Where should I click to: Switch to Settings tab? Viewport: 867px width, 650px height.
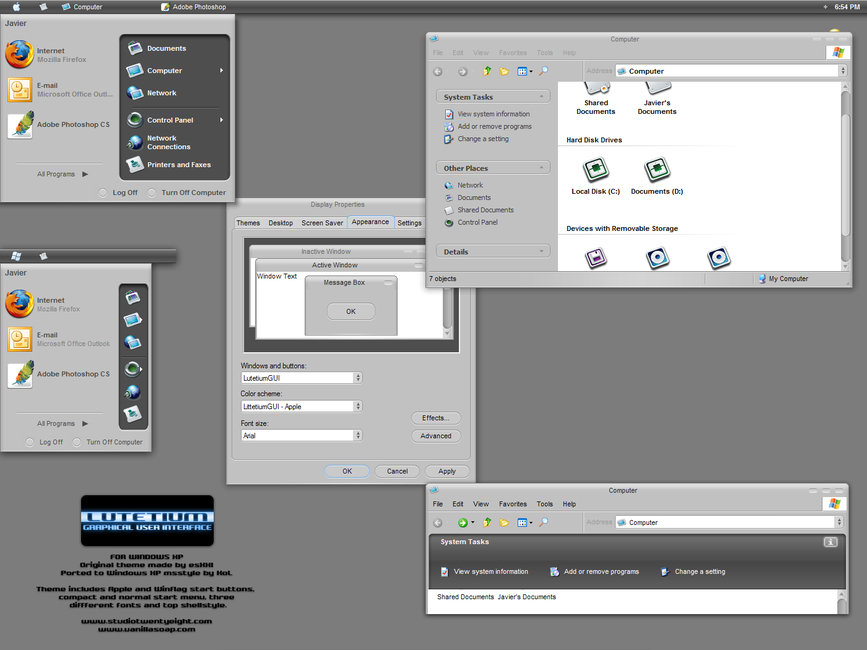click(x=409, y=223)
